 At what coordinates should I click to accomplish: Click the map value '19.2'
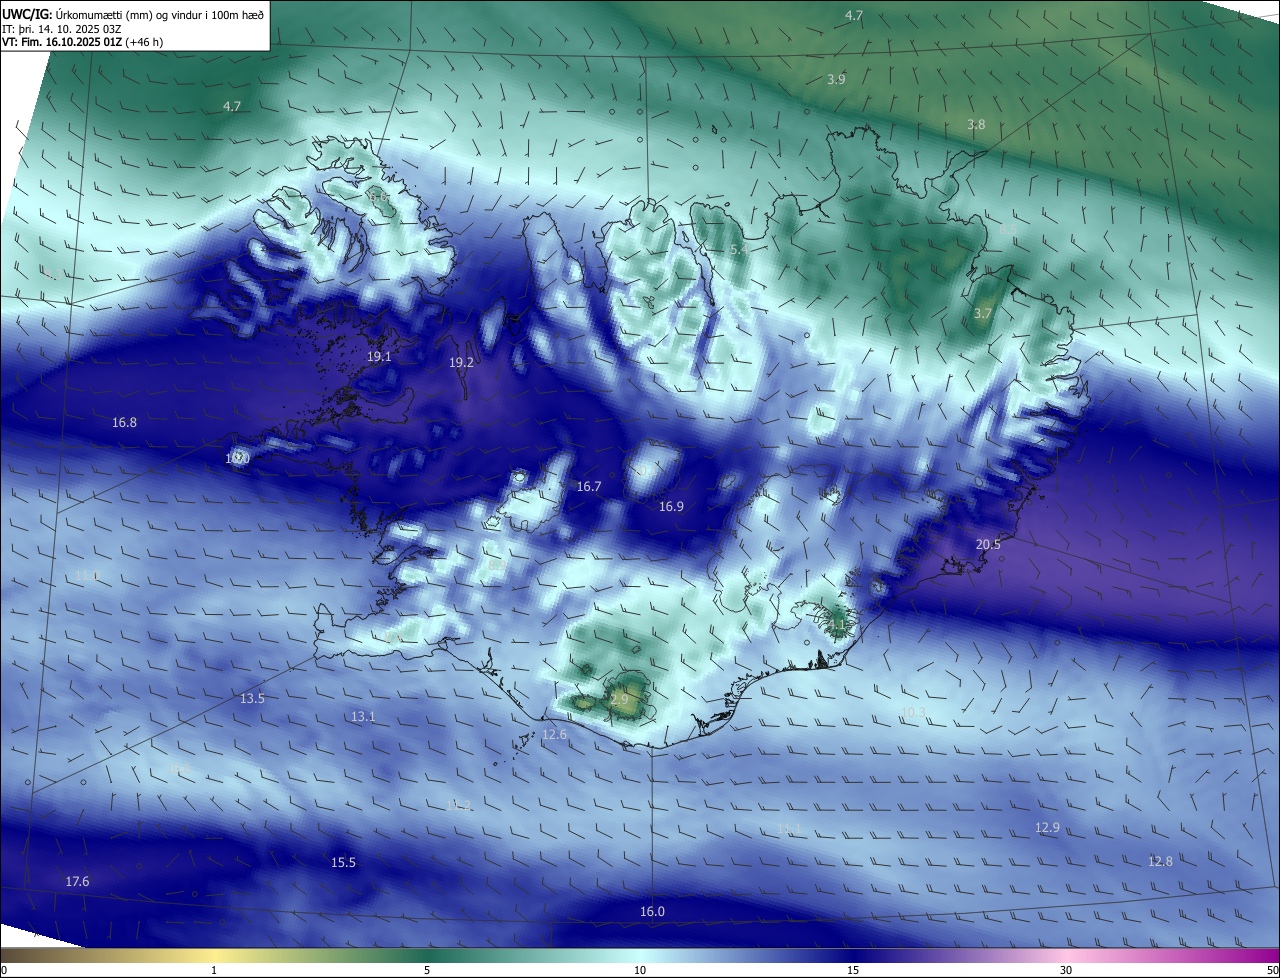click(461, 363)
